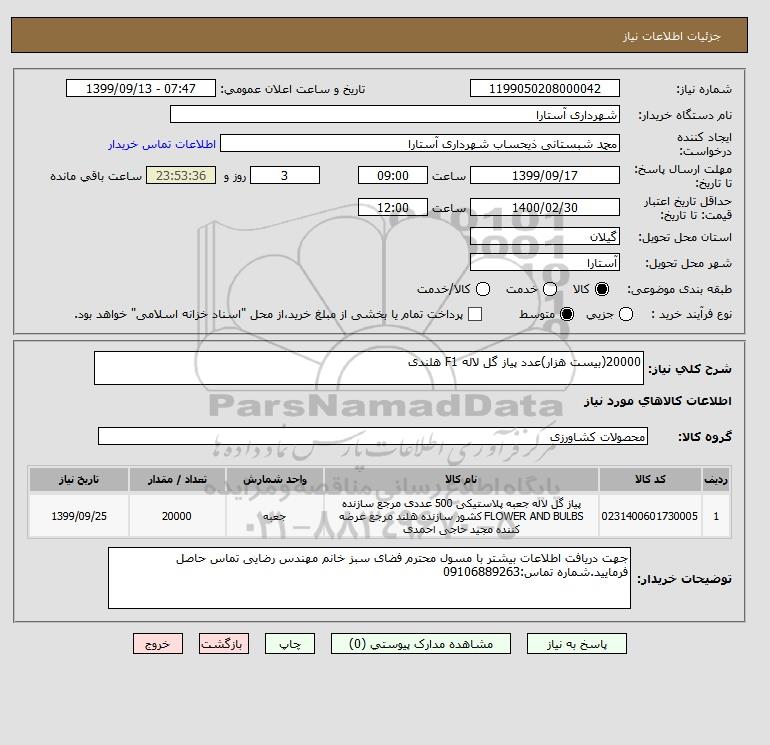Click the پاسخ به نیاز button
This screenshot has width=770, height=745.
click(577, 643)
